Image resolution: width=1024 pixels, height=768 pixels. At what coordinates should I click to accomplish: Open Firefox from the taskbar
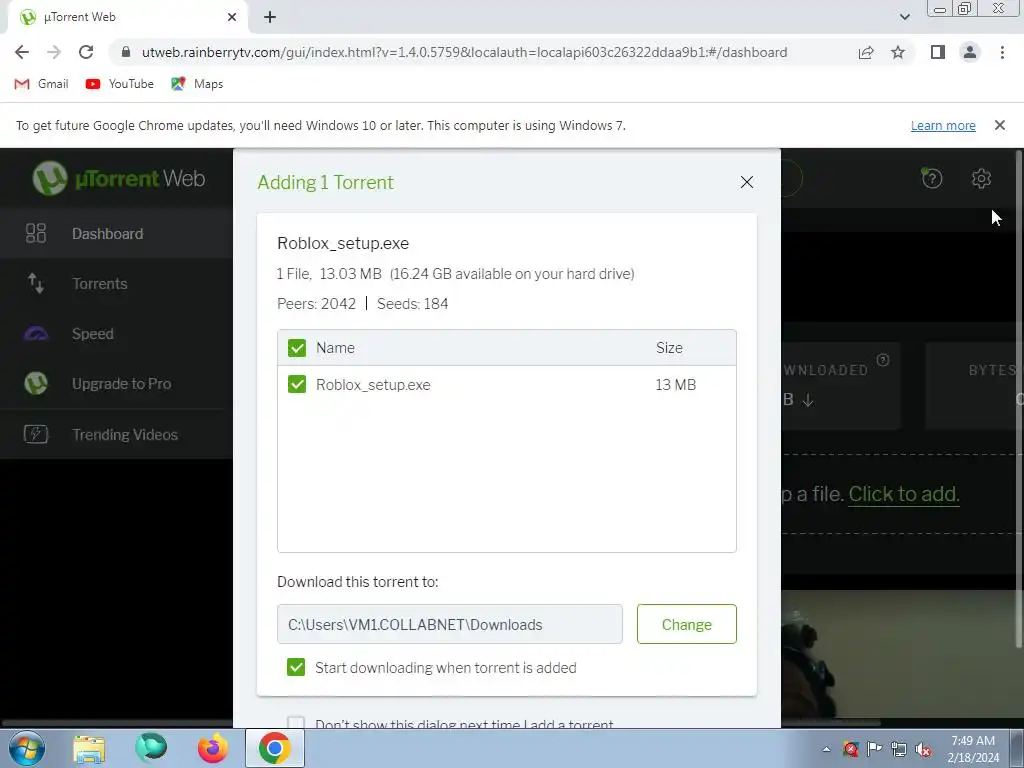(212, 748)
